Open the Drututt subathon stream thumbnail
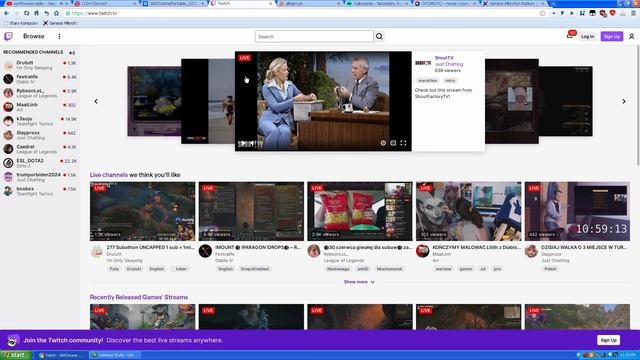This screenshot has width=640, height=360. coord(142,211)
